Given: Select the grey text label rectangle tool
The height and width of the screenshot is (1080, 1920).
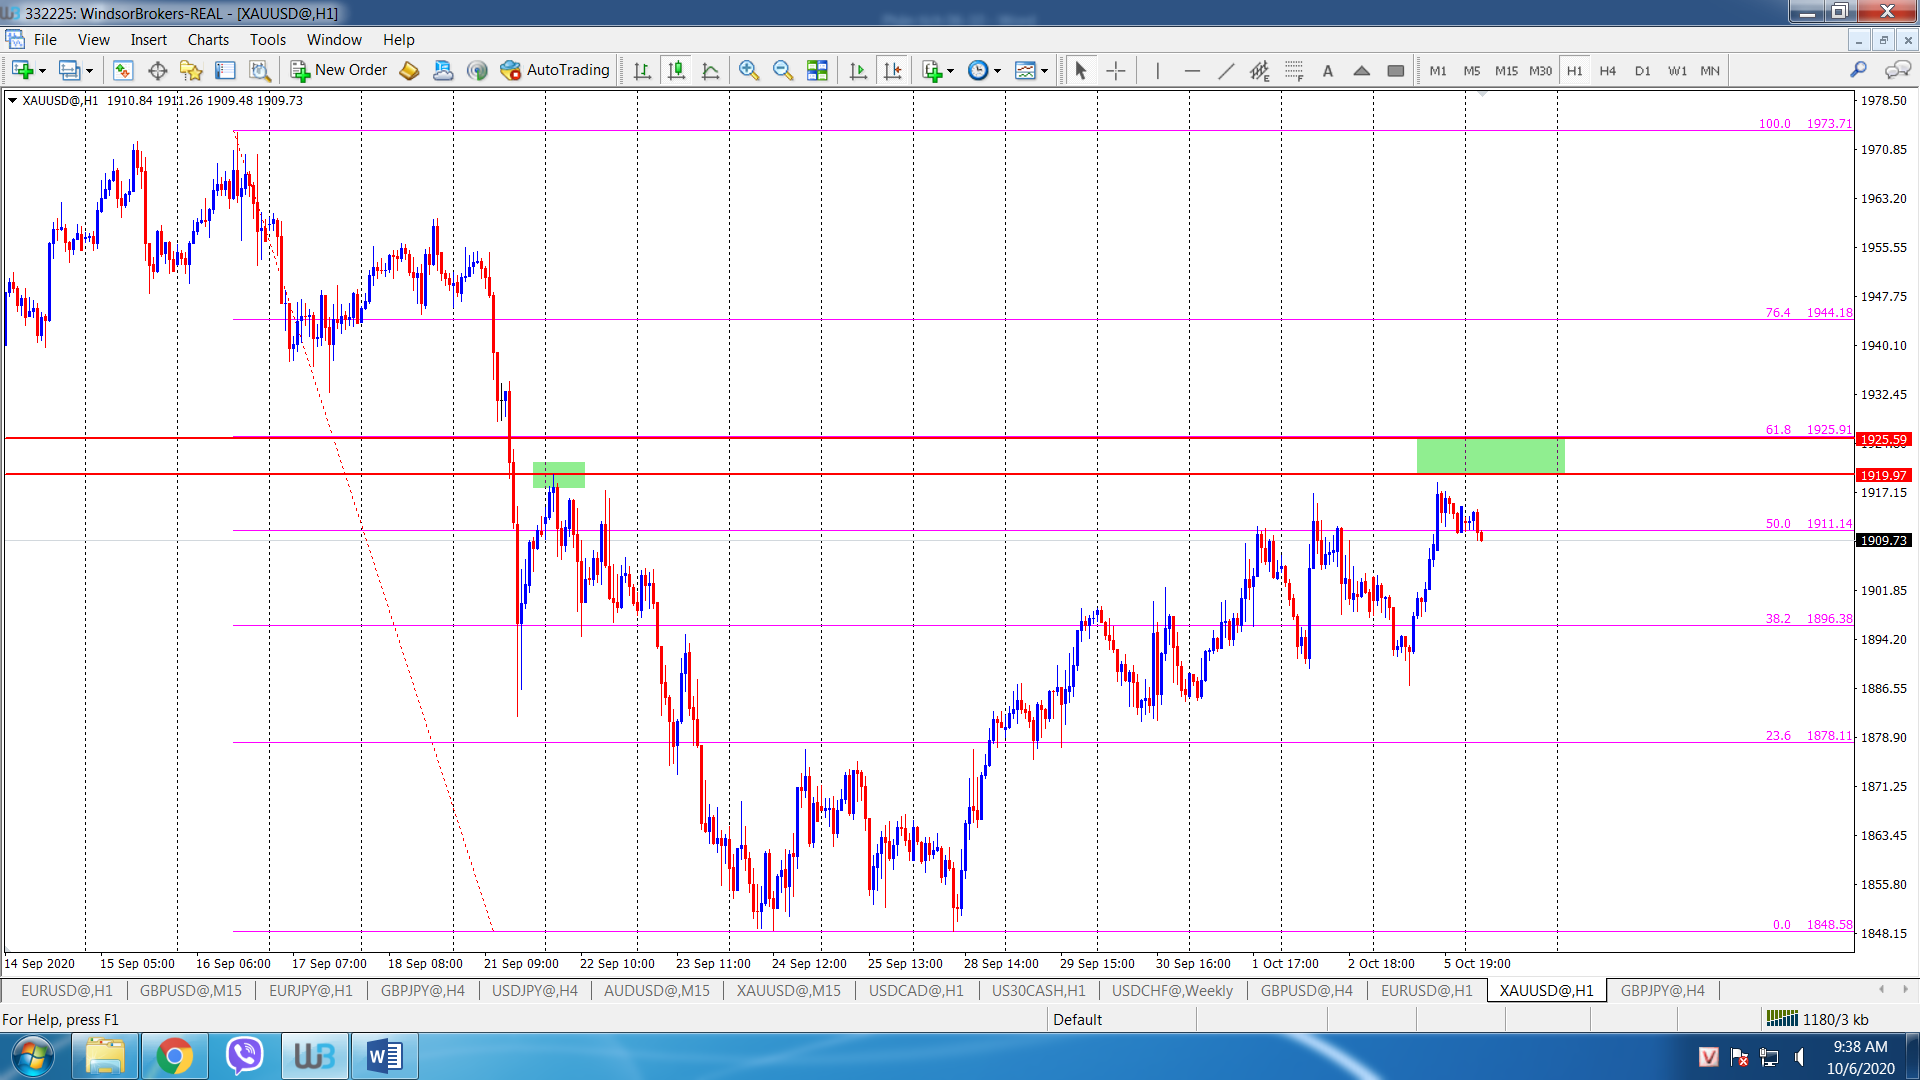Looking at the screenshot, I should 1396,70.
